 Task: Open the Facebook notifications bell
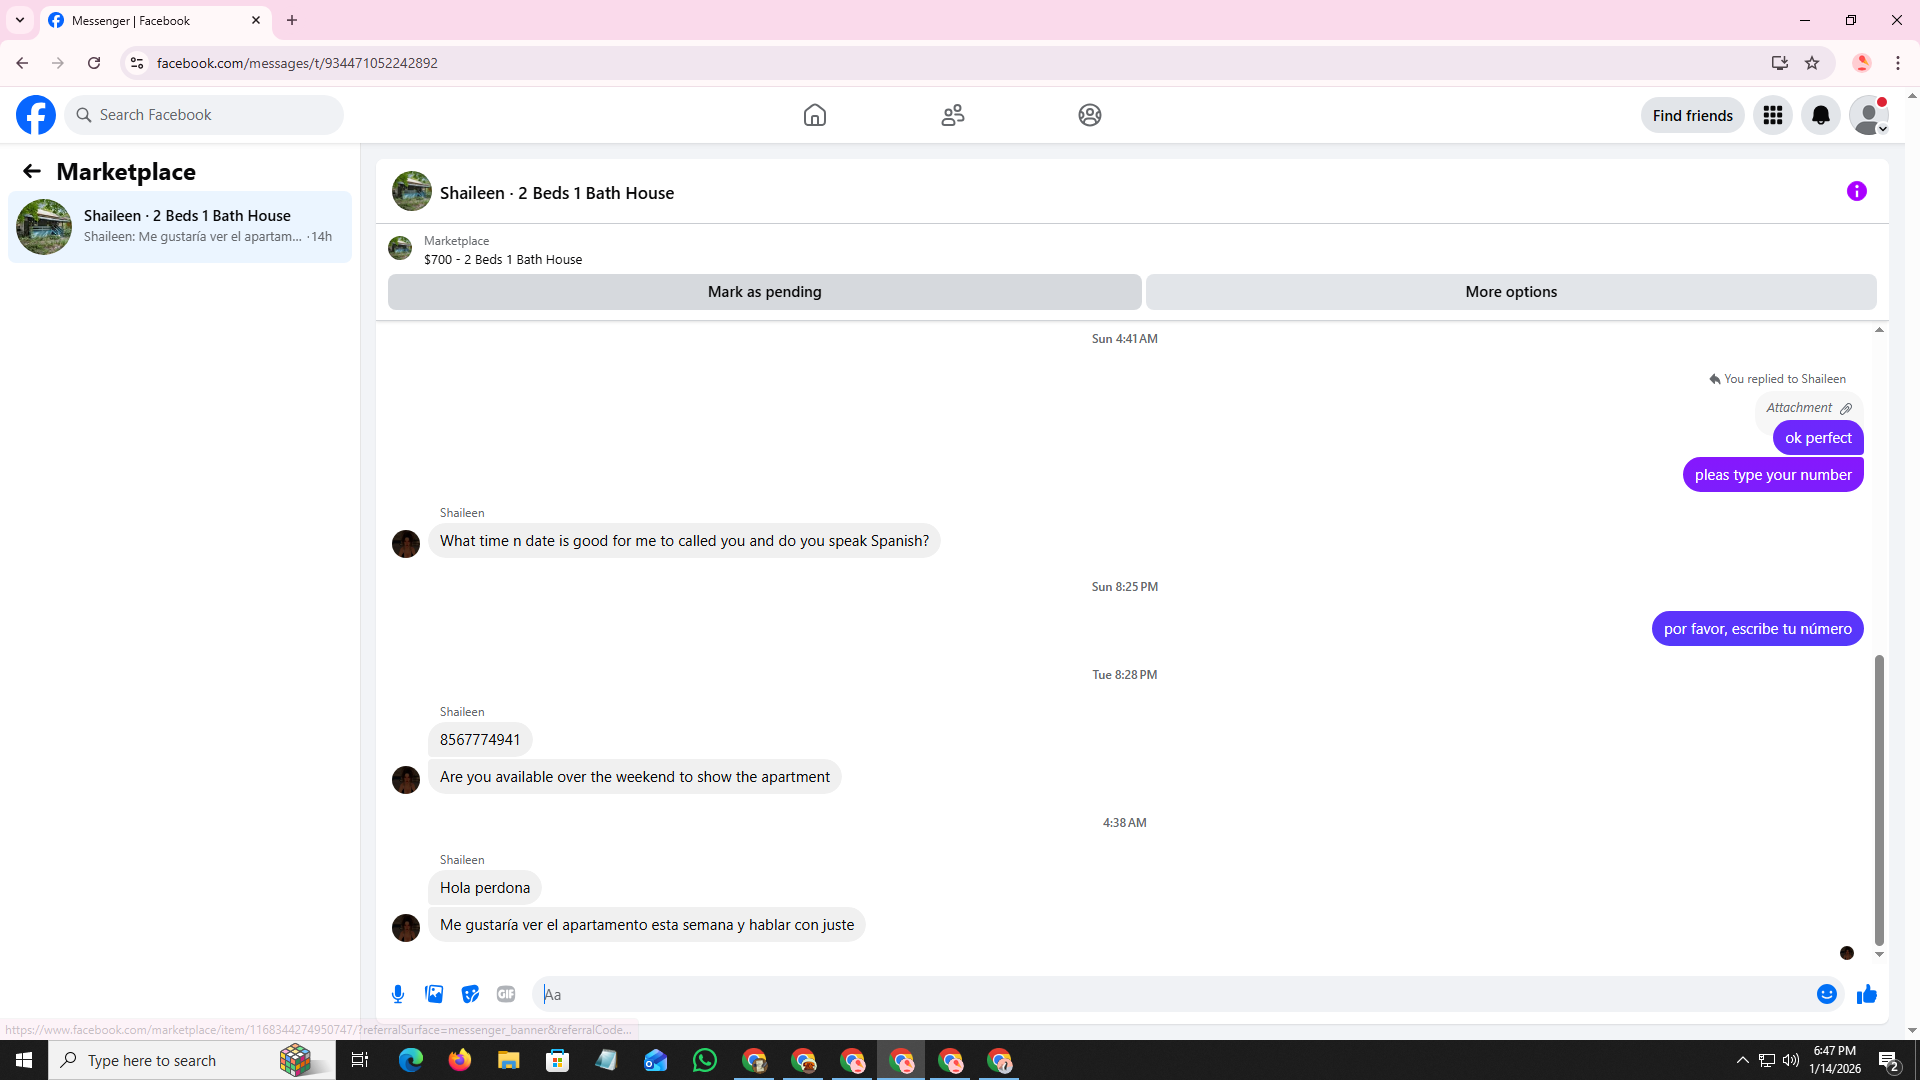pos(1820,115)
